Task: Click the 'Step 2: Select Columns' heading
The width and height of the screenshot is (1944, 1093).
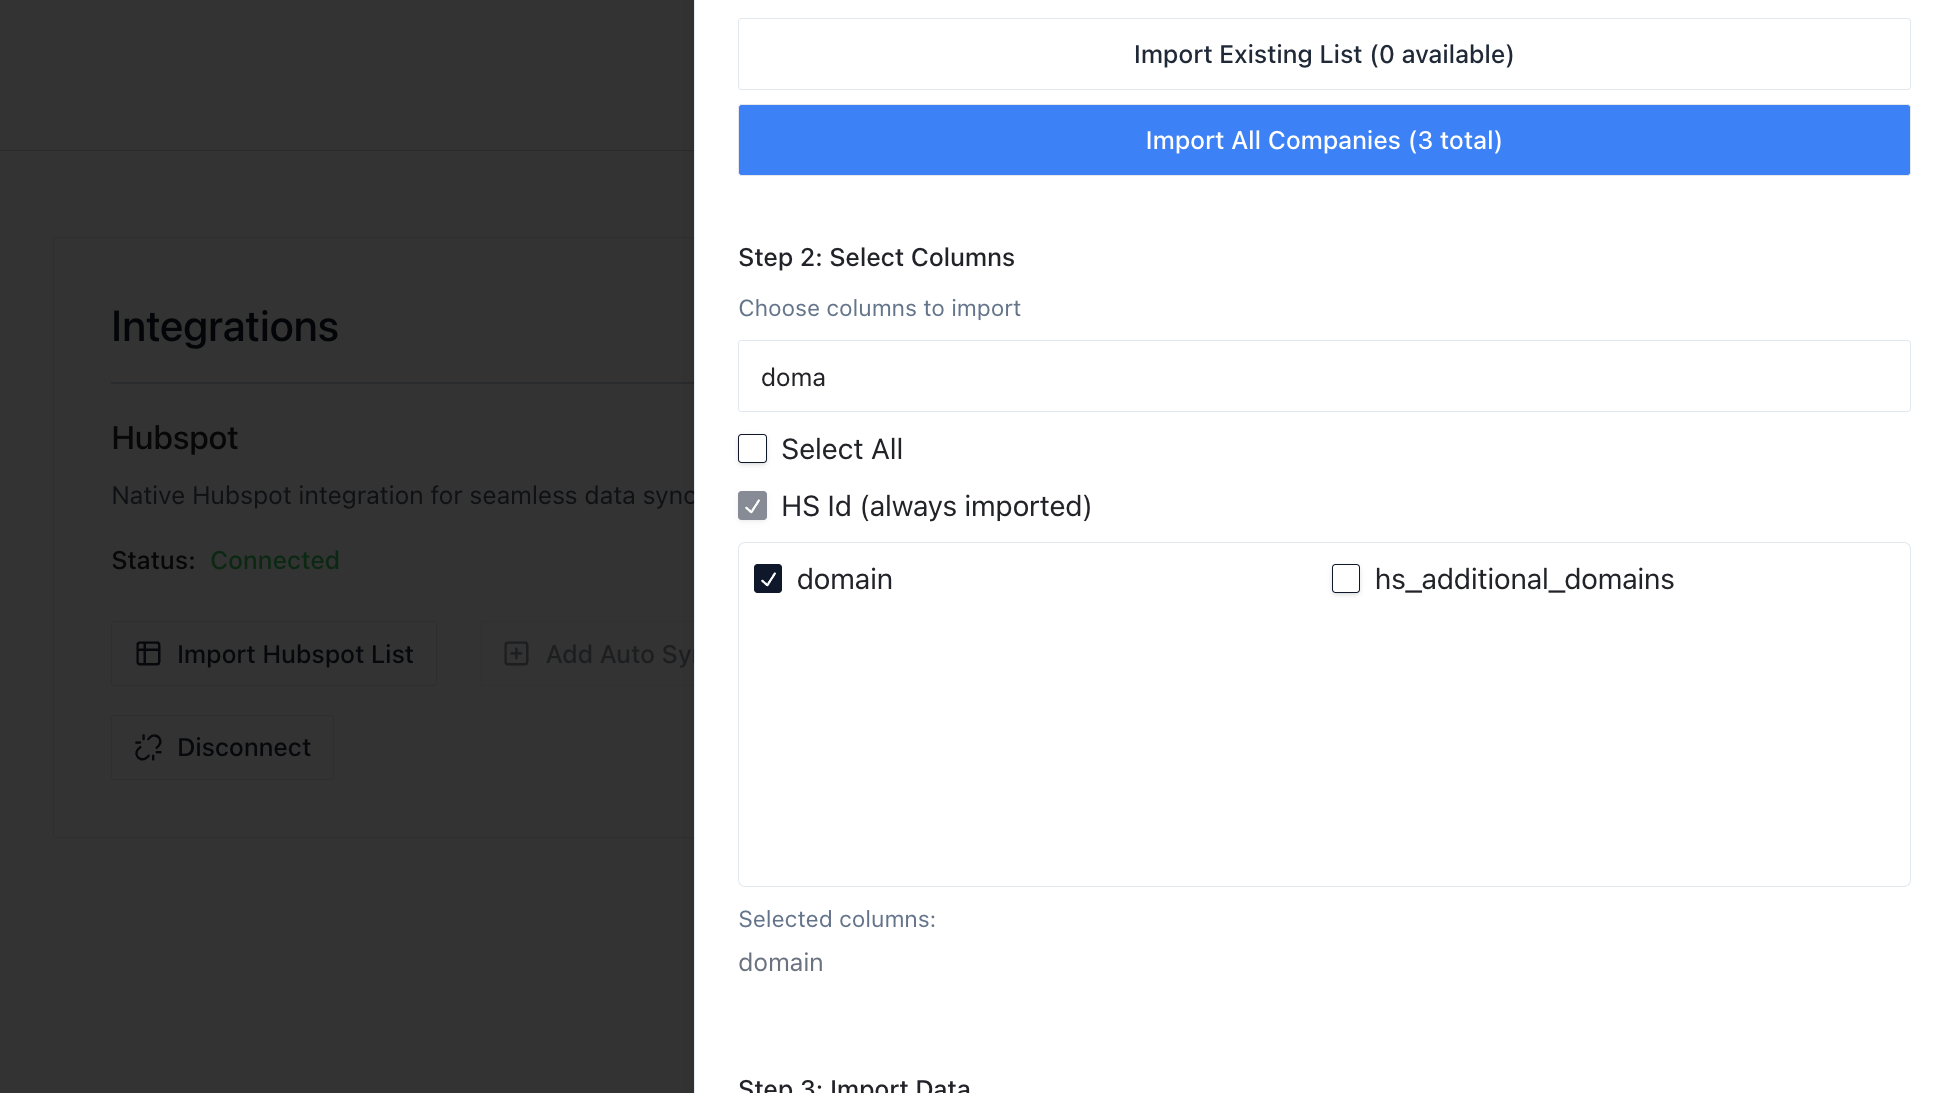Action: [876, 257]
